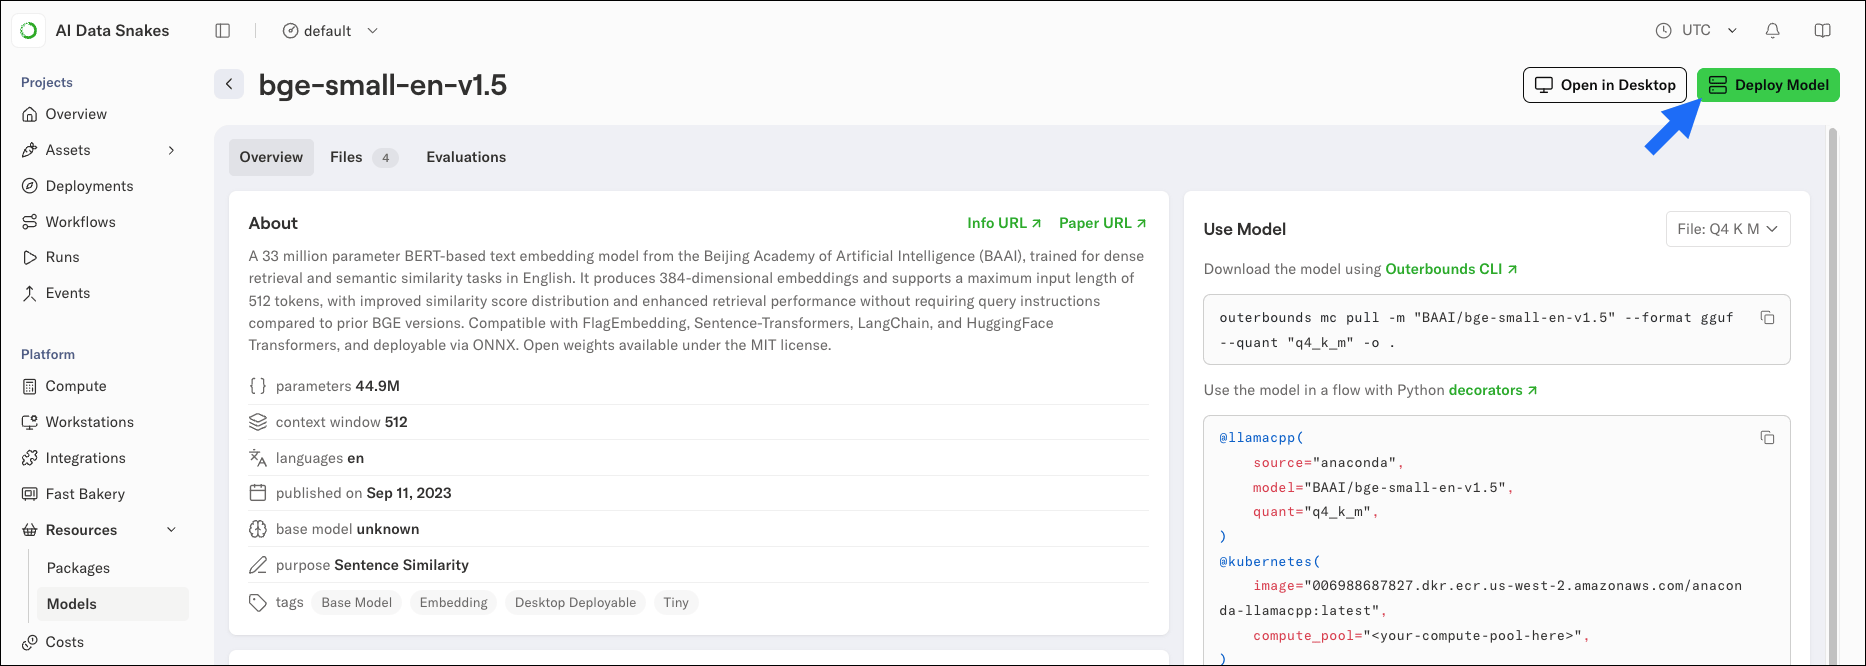Click the Use Model heading
This screenshot has height=666, width=1866.
(x=1245, y=229)
